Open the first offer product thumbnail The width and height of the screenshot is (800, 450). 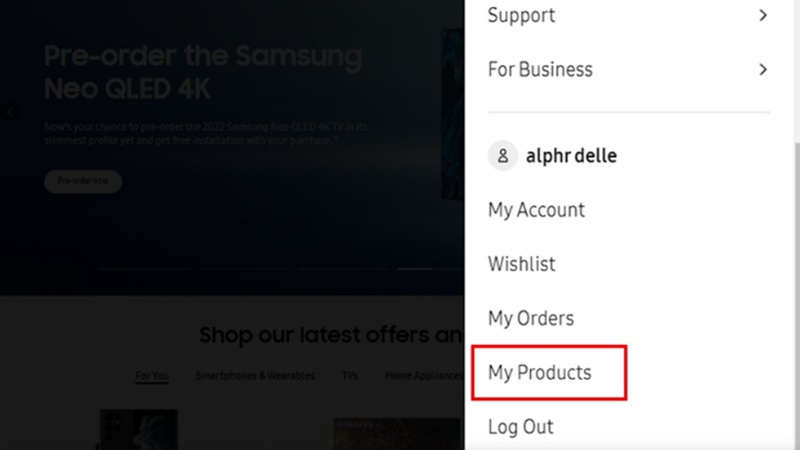tap(138, 428)
